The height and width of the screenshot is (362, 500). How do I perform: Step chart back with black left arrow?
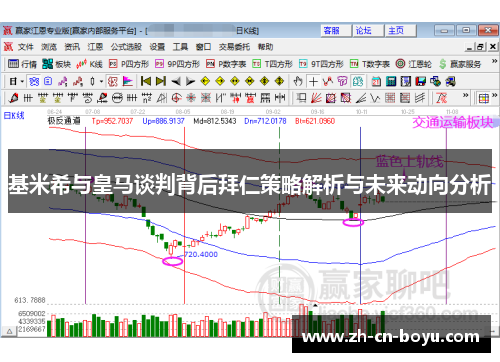176,81
